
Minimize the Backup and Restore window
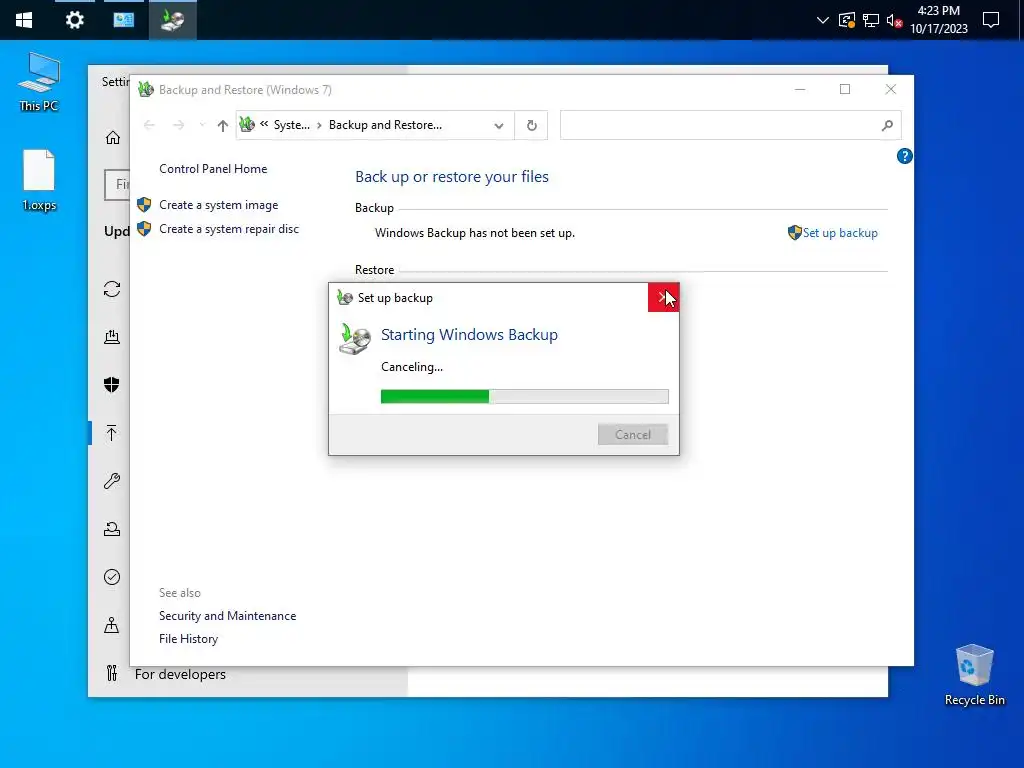[800, 89]
